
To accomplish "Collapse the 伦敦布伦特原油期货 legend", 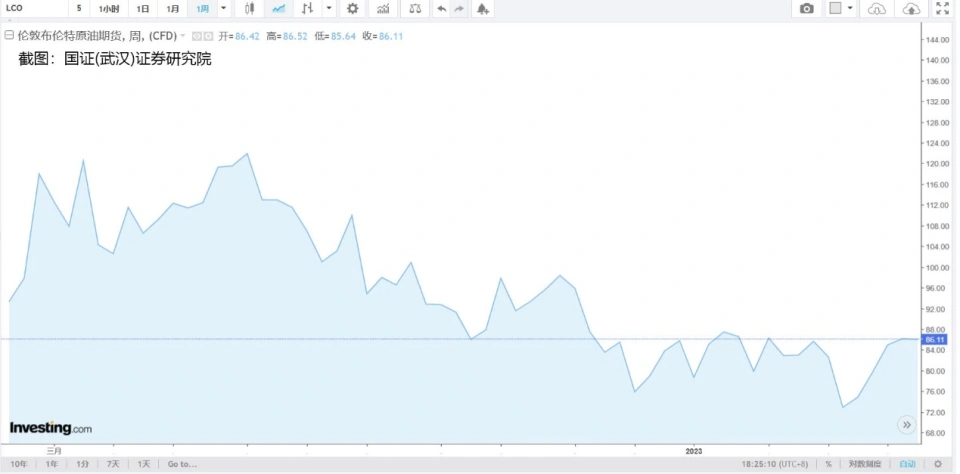I will click(9, 35).
